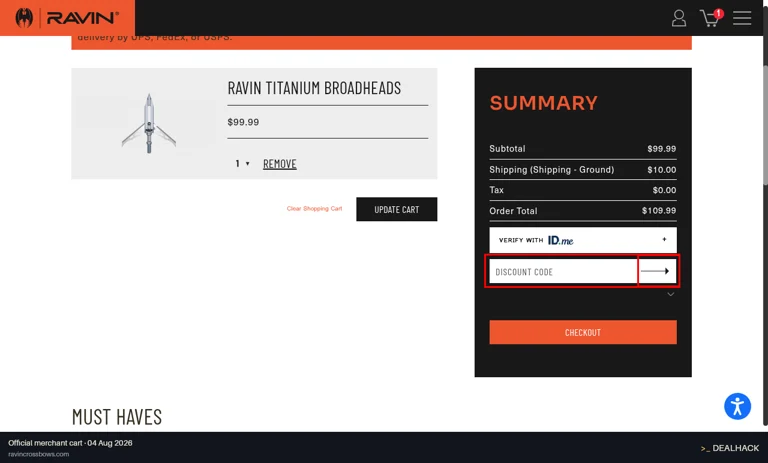
Task: Select the $99.99 item price text
Action: (243, 122)
